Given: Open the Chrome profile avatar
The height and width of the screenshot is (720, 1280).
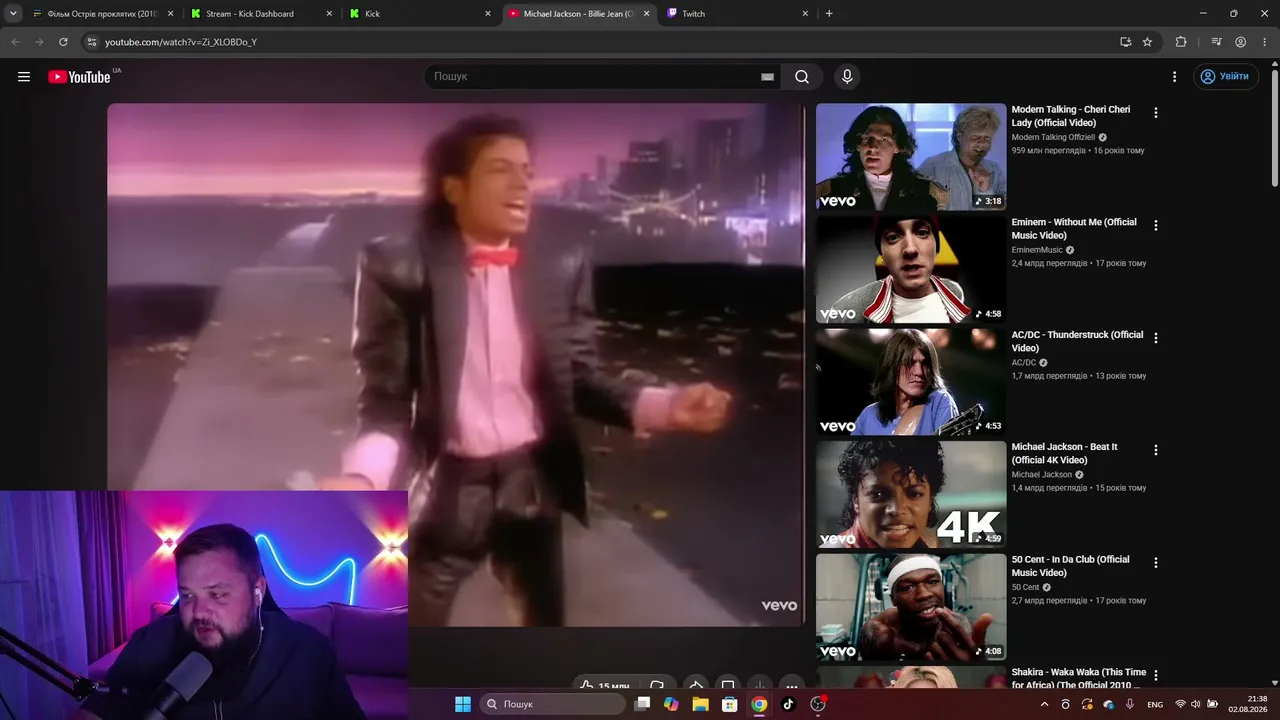Looking at the screenshot, I should 1240,42.
